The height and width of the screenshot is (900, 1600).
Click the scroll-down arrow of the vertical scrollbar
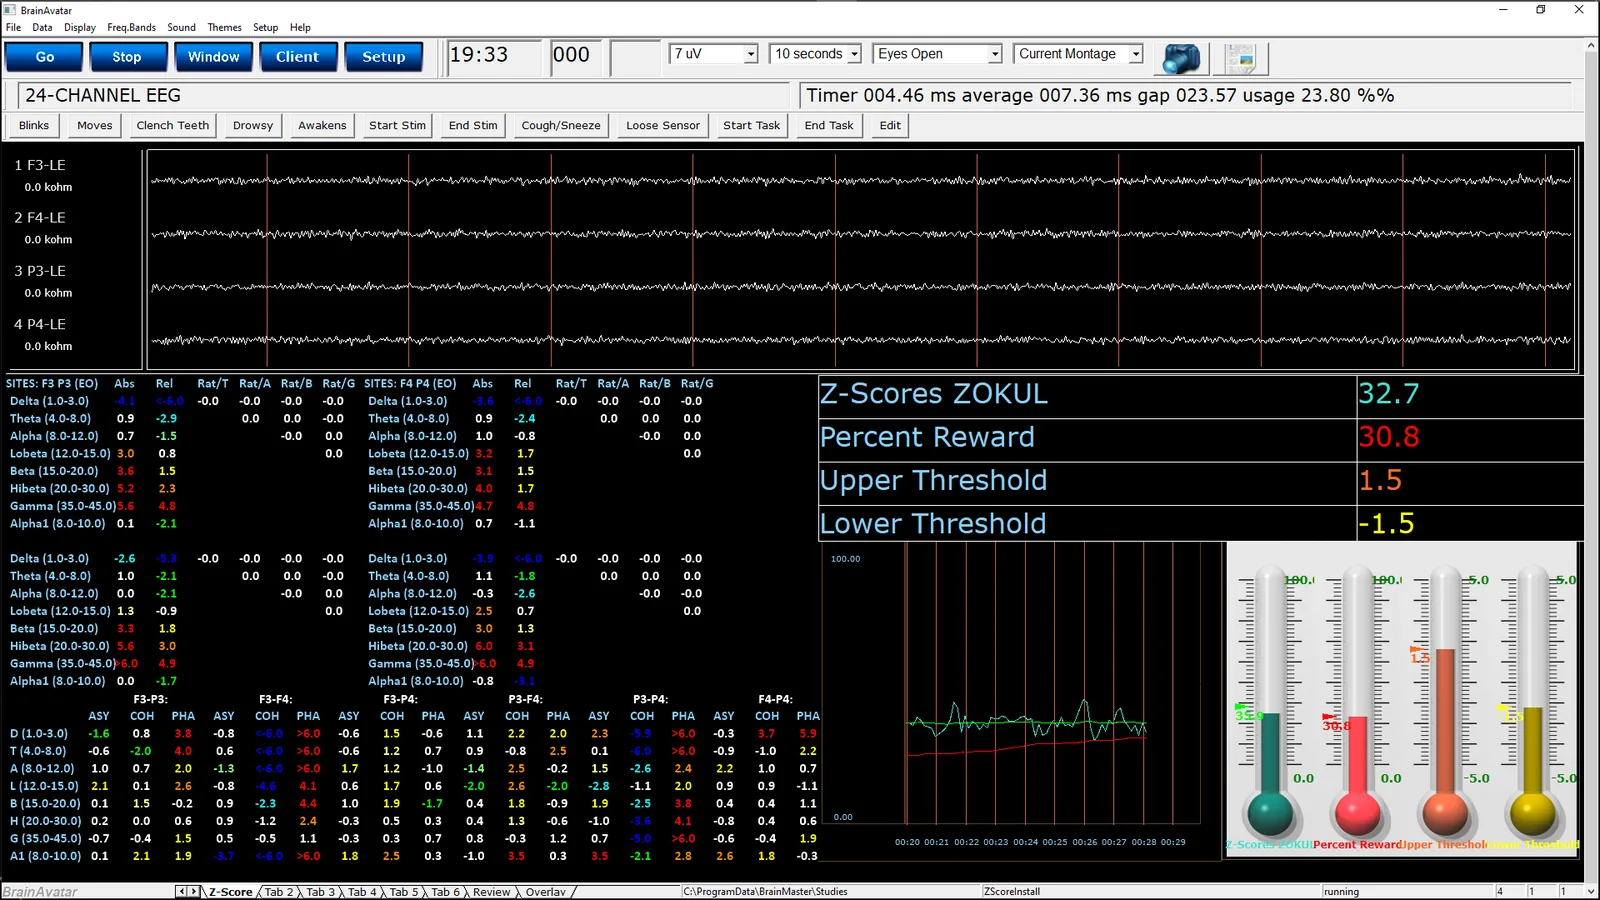(1591, 891)
